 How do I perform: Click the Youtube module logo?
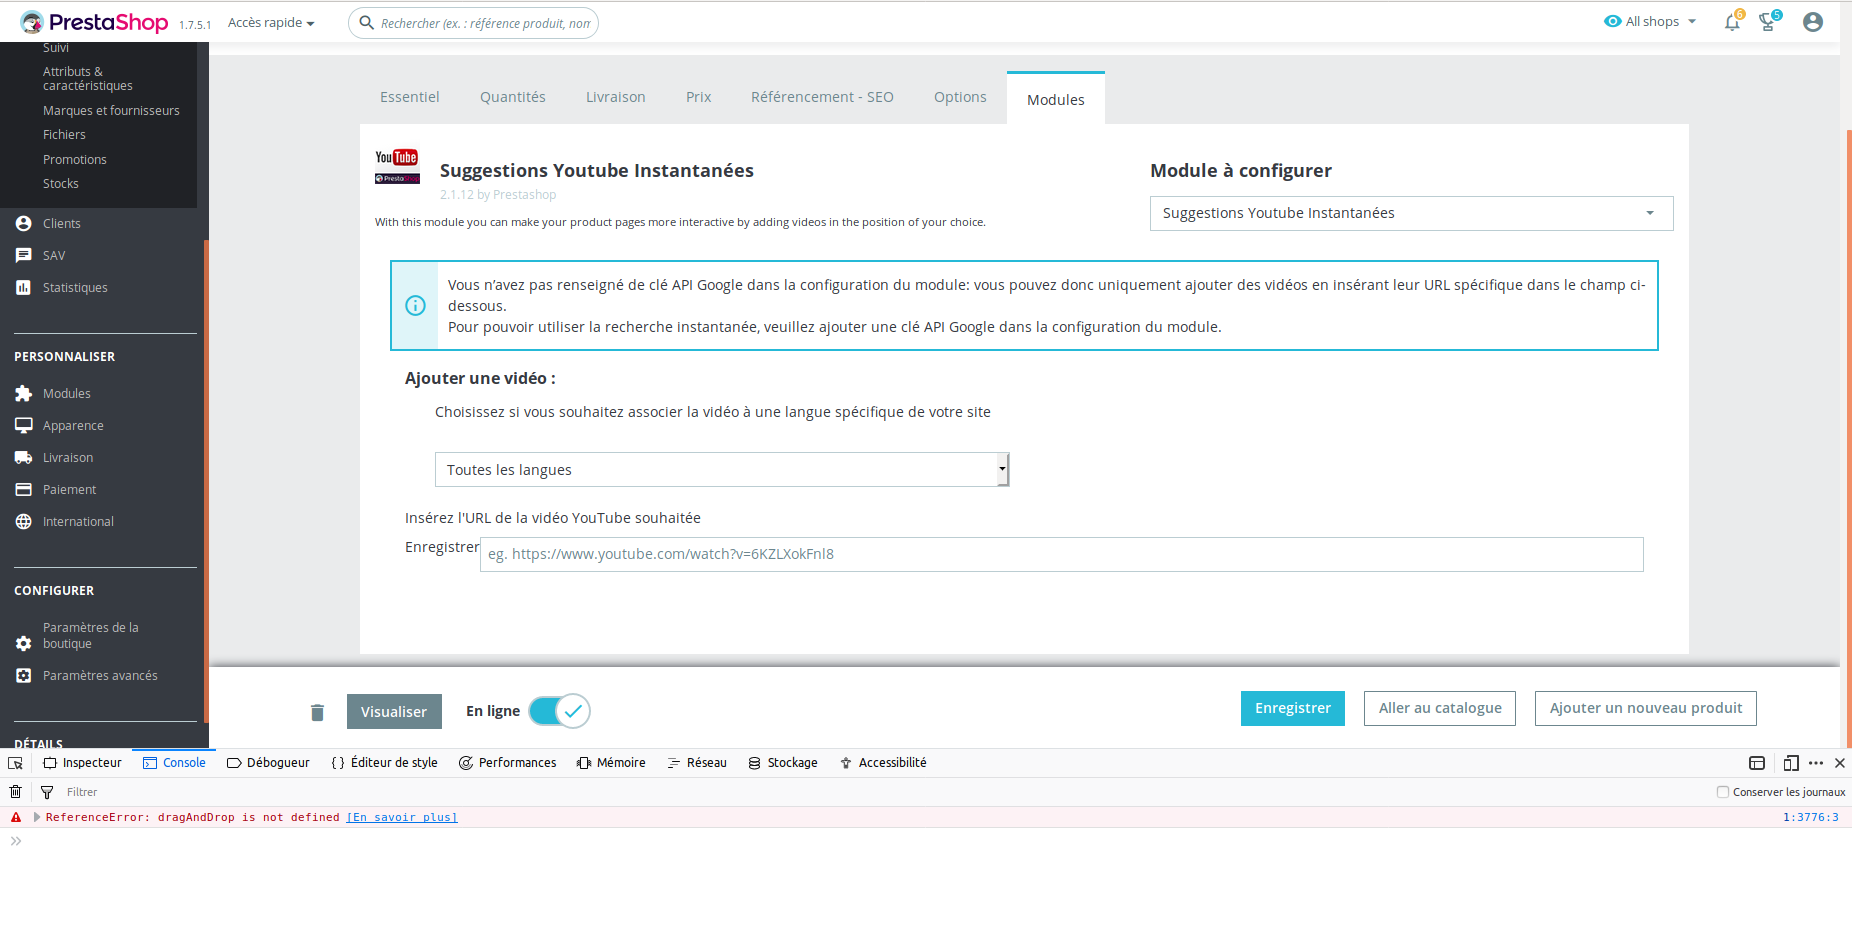click(x=397, y=166)
